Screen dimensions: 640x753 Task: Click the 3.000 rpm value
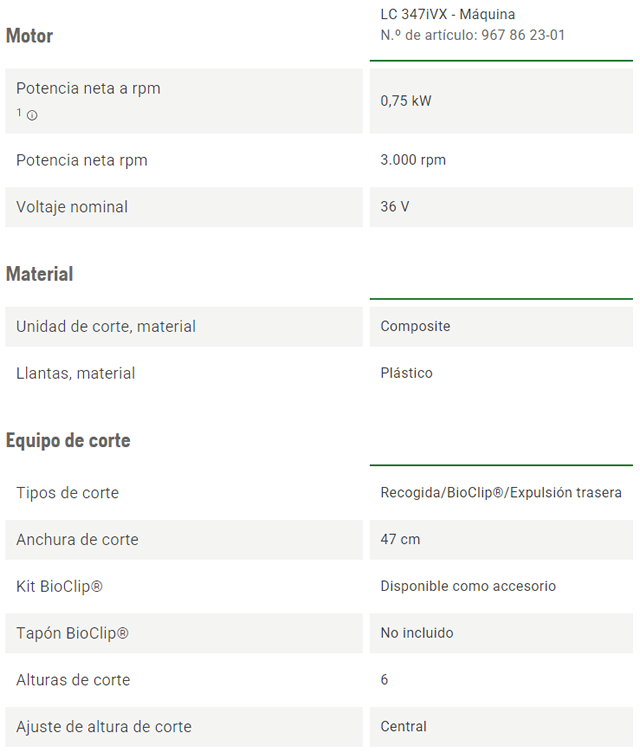[x=413, y=160]
